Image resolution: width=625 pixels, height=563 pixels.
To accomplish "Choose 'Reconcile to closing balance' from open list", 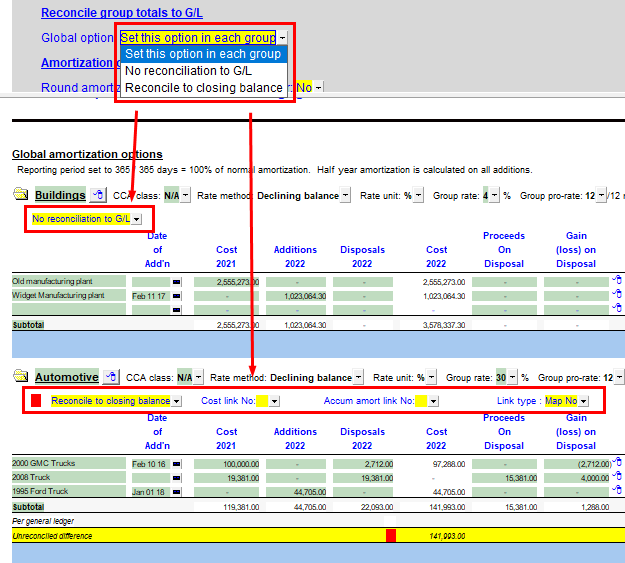I will tap(203, 88).
